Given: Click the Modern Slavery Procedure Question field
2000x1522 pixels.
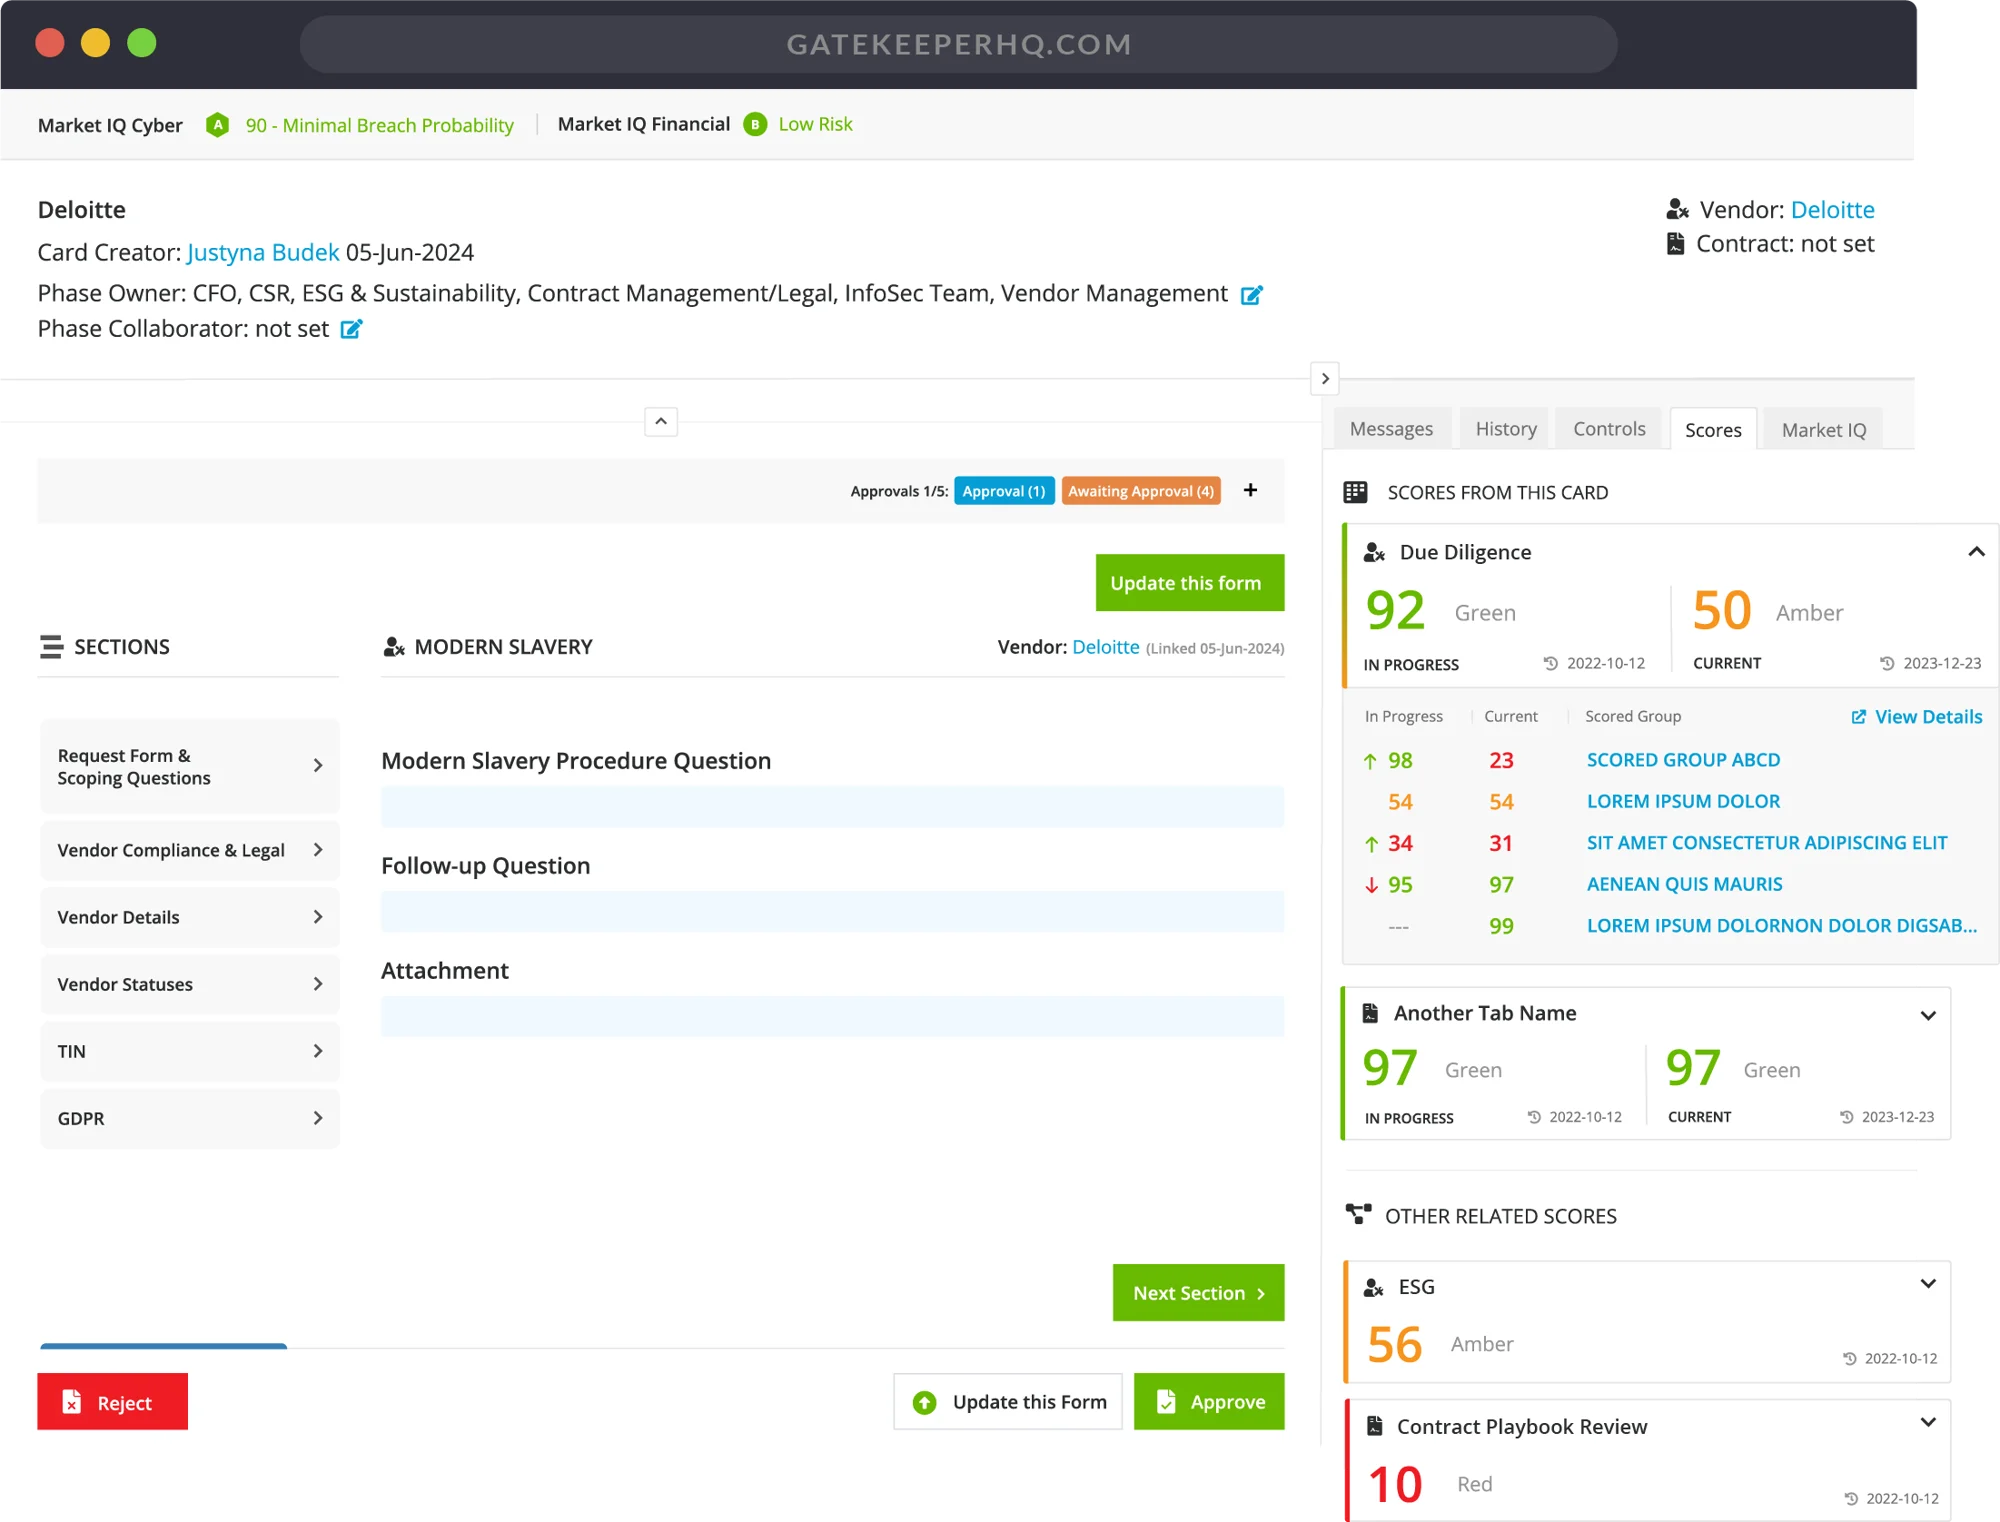Looking at the screenshot, I should click(832, 807).
